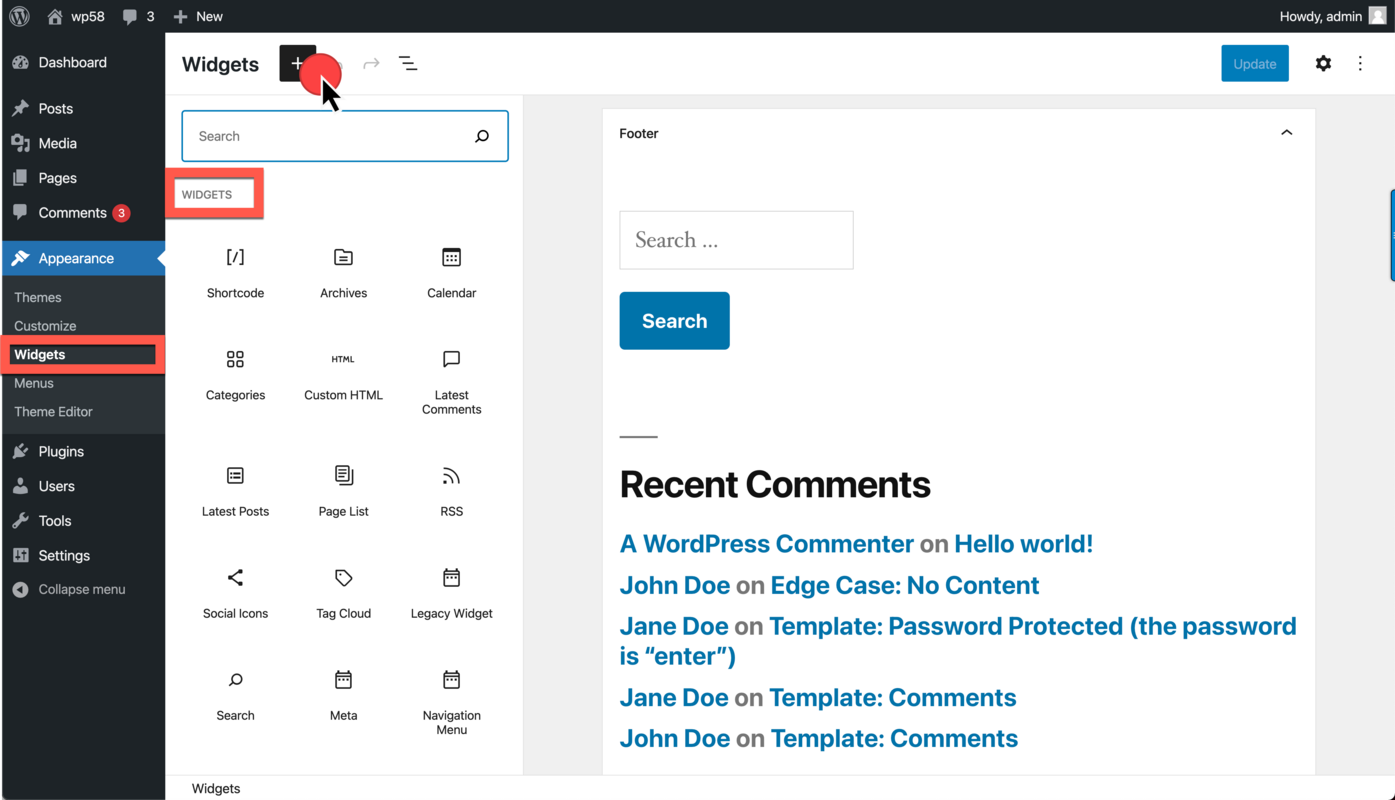This screenshot has height=800, width=1395.
Task: Collapse the admin sidebar menu
Action: (81, 589)
